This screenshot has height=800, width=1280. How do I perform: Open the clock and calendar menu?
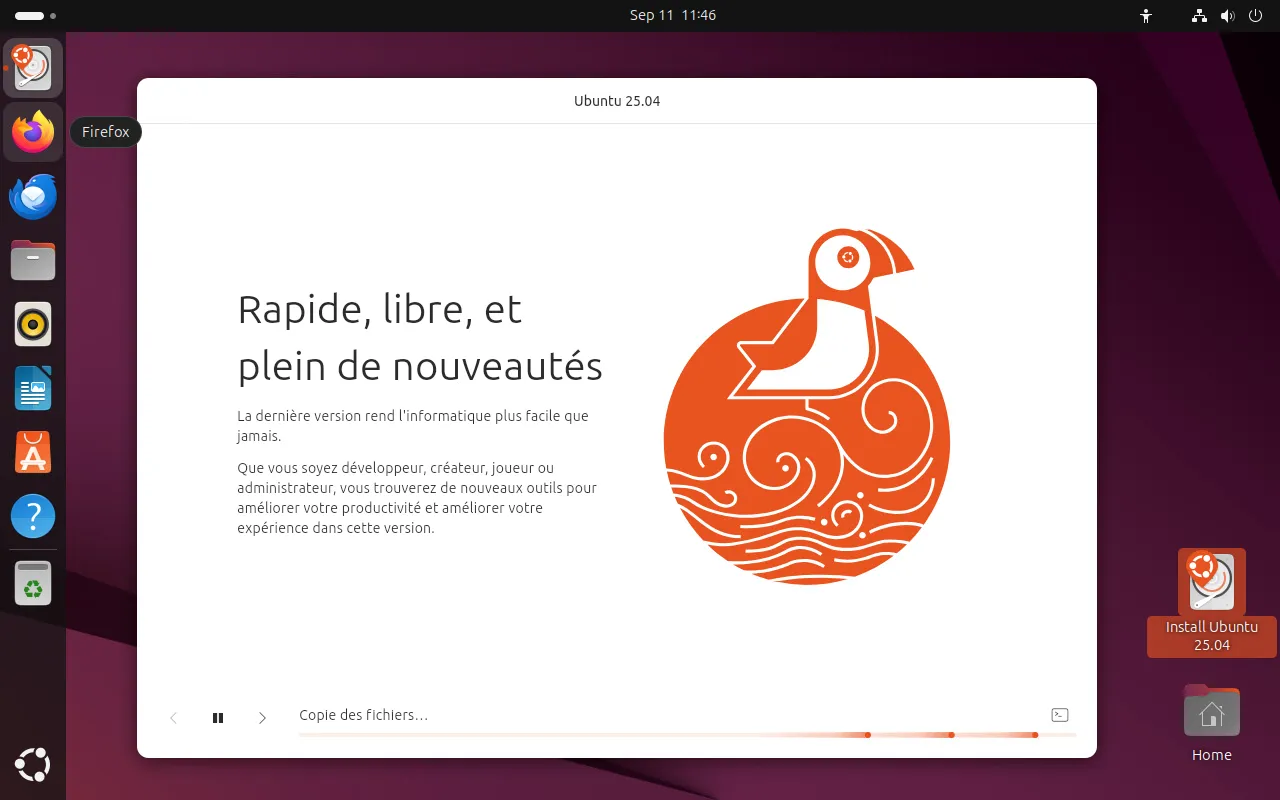pos(672,15)
